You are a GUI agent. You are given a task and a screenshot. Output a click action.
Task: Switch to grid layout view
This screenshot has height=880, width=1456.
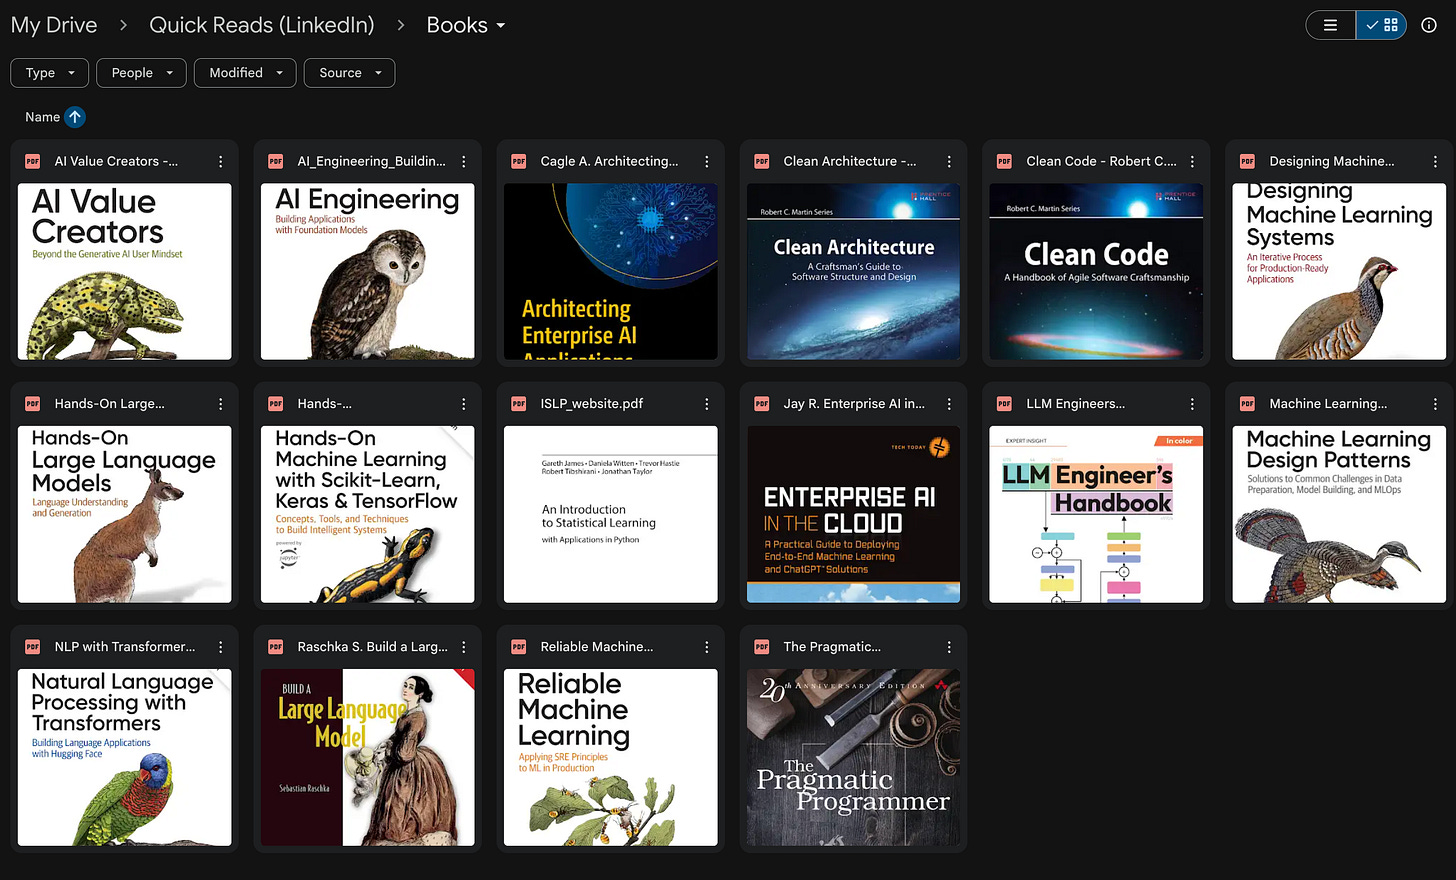click(x=1382, y=25)
